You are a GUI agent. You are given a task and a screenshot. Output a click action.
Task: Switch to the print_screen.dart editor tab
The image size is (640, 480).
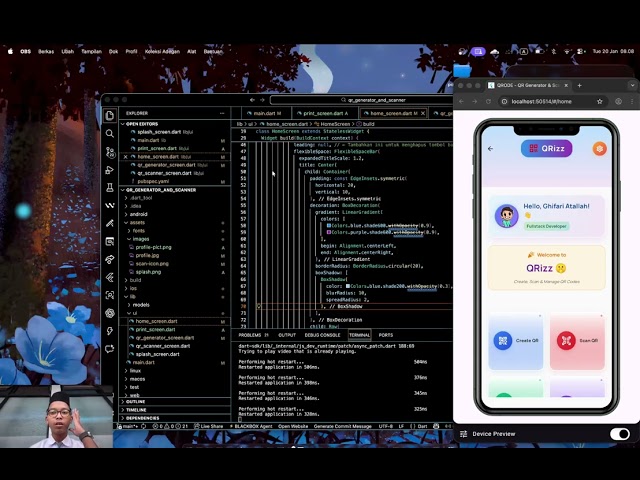pyautogui.click(x=317, y=113)
